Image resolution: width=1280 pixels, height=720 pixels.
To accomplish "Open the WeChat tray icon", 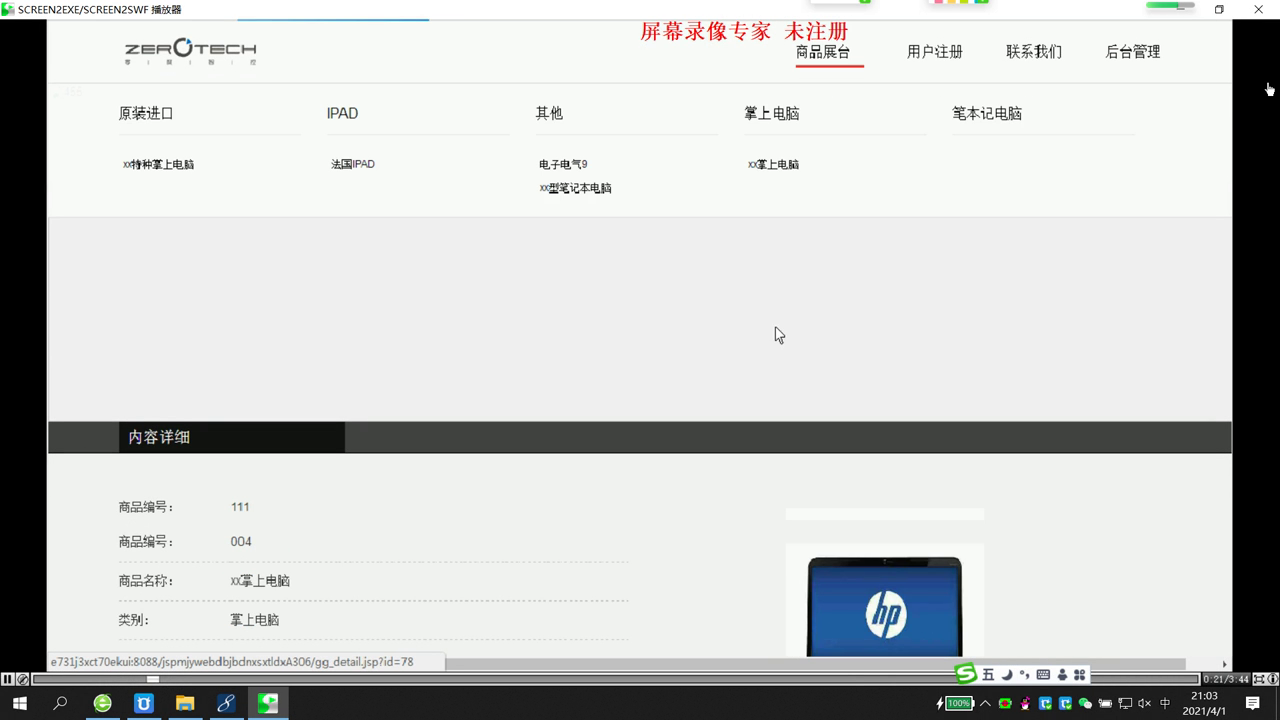I will (1085, 703).
